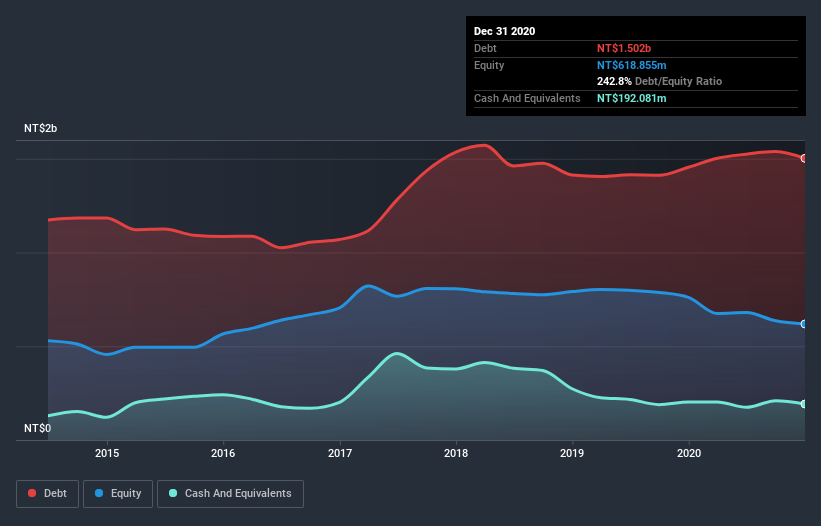This screenshot has width=821, height=526.
Task: Select the Cash end-point marker on chart
Action: coord(804,404)
